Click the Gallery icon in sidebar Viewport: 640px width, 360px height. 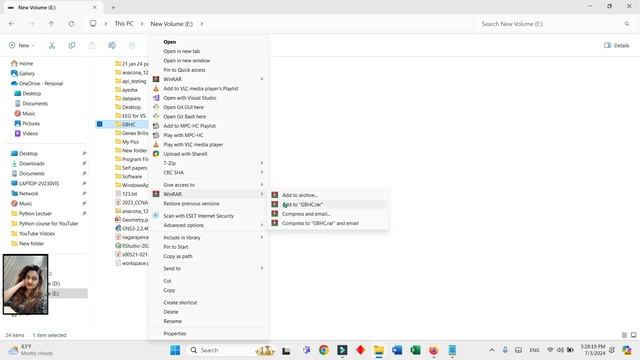coord(14,73)
